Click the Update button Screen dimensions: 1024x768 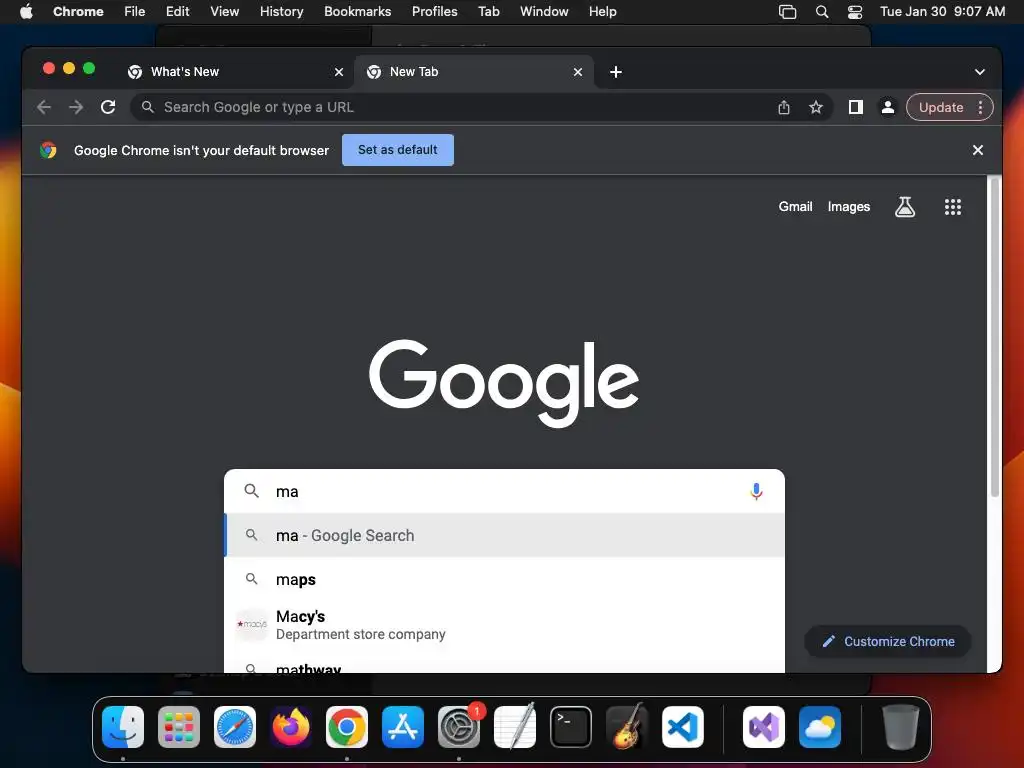click(x=940, y=107)
